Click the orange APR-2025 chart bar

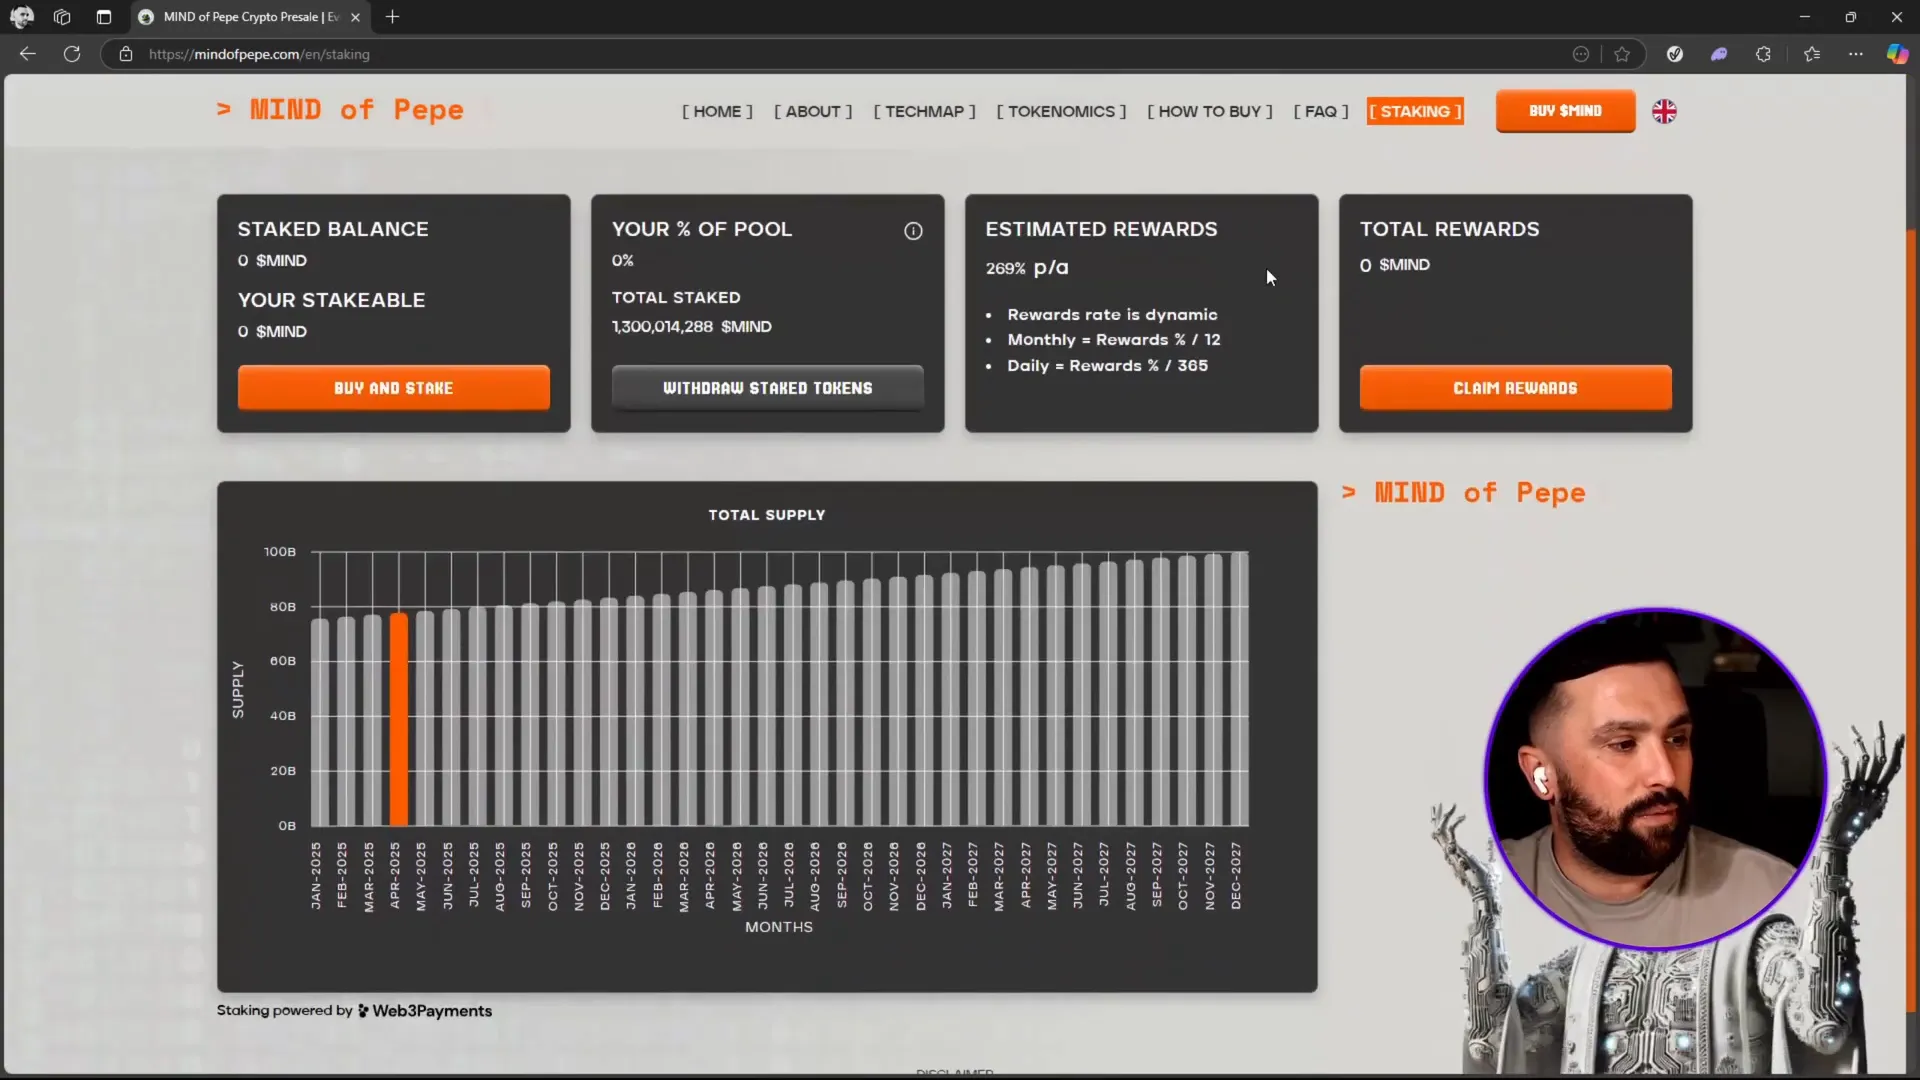point(398,719)
